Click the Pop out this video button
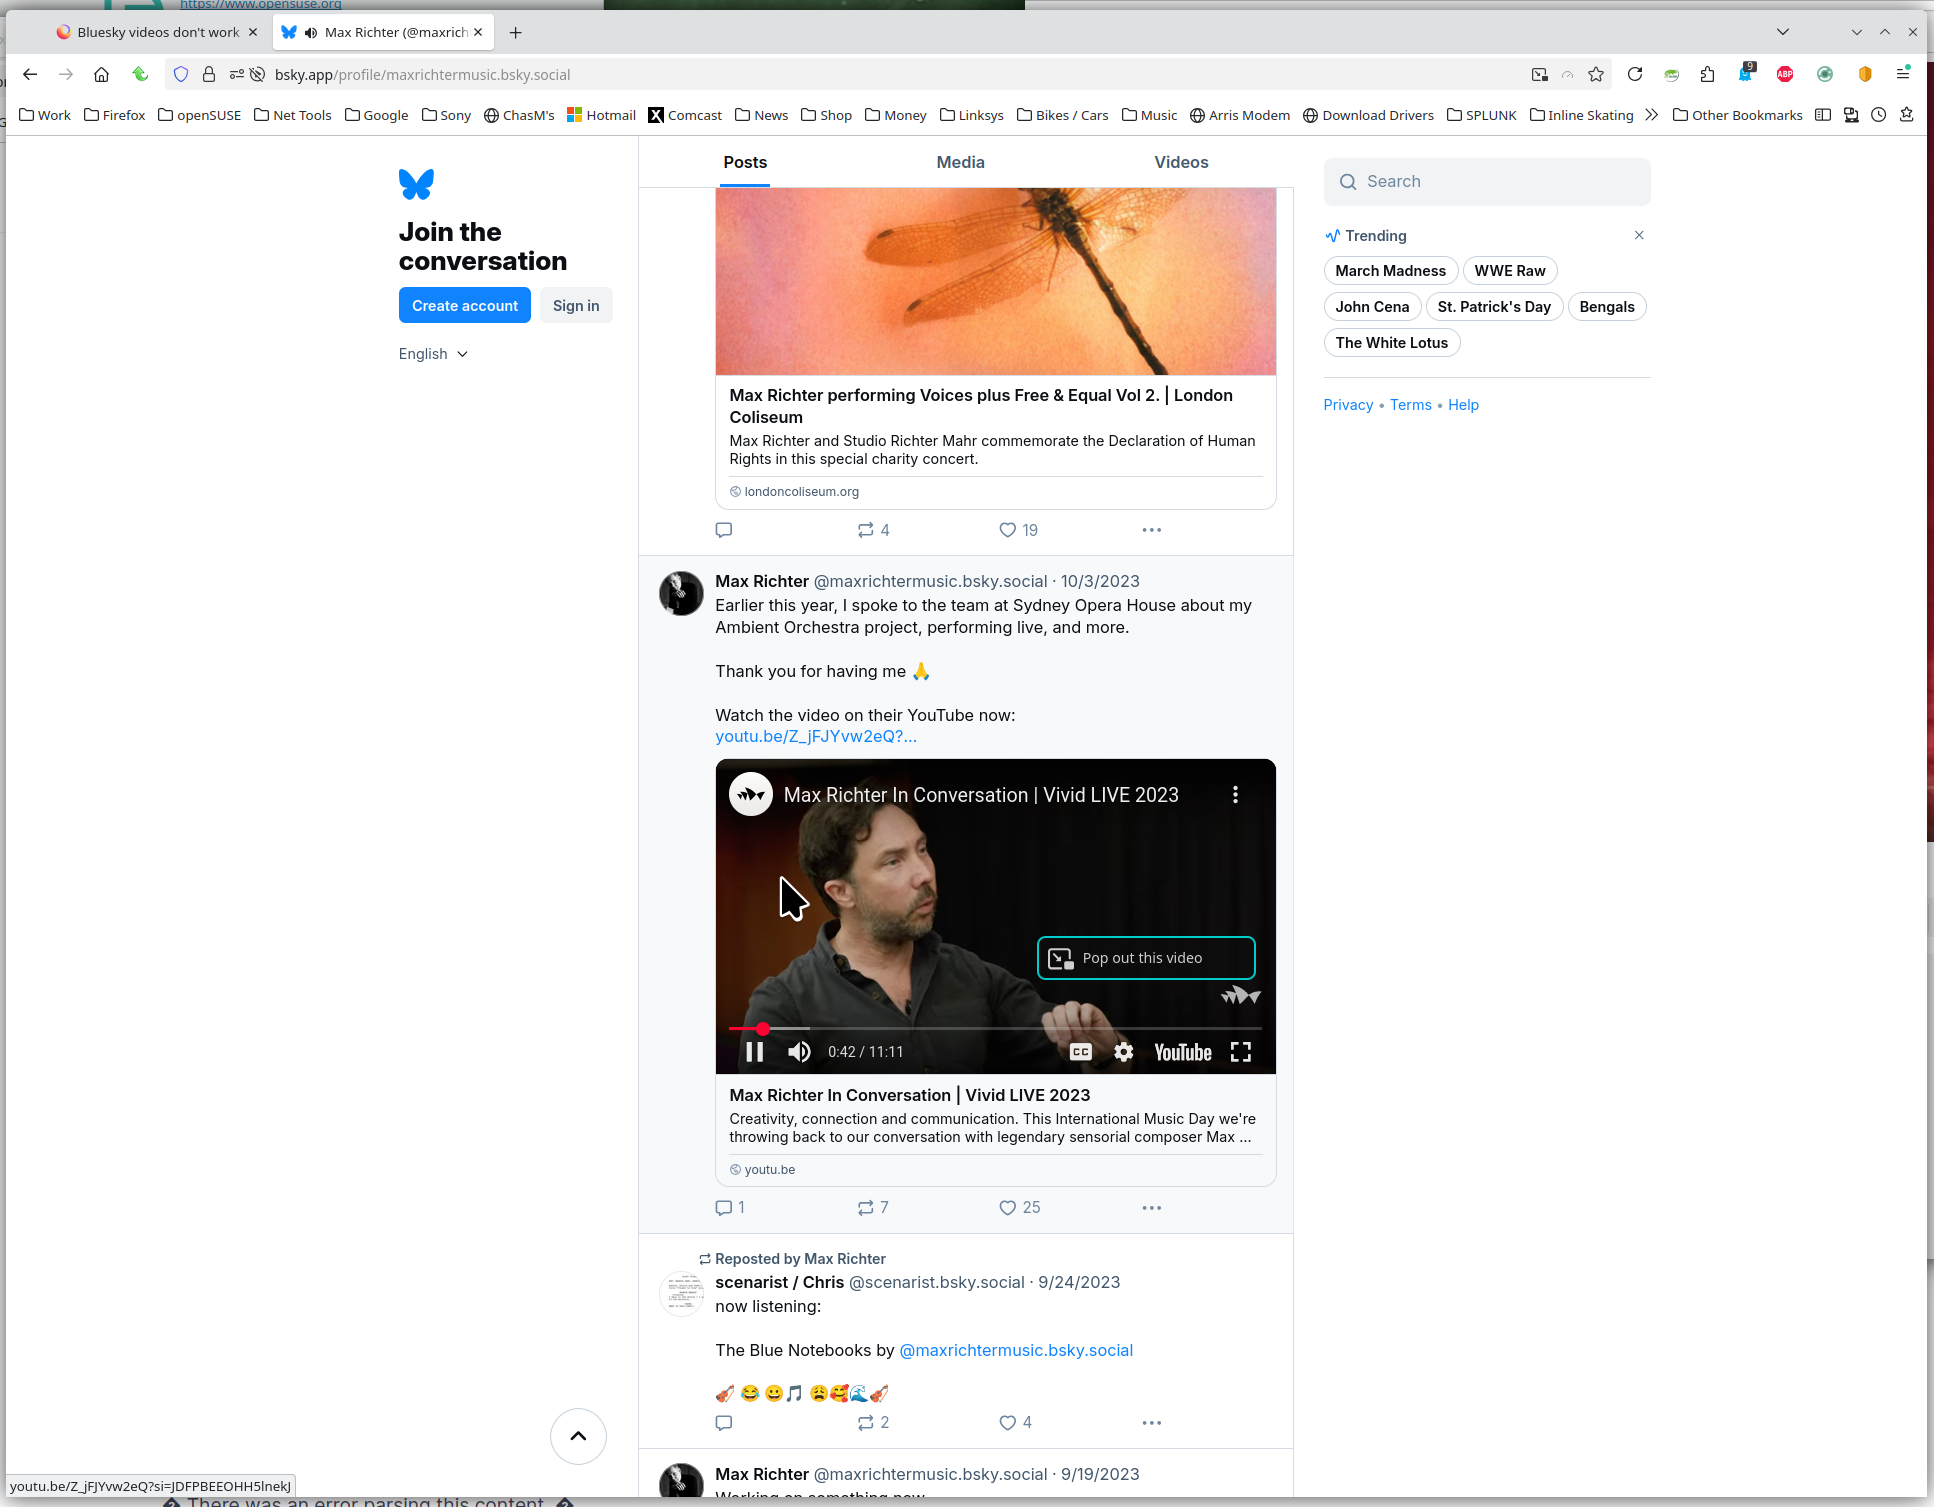Screen dimensions: 1934x1507 tap(1146, 958)
